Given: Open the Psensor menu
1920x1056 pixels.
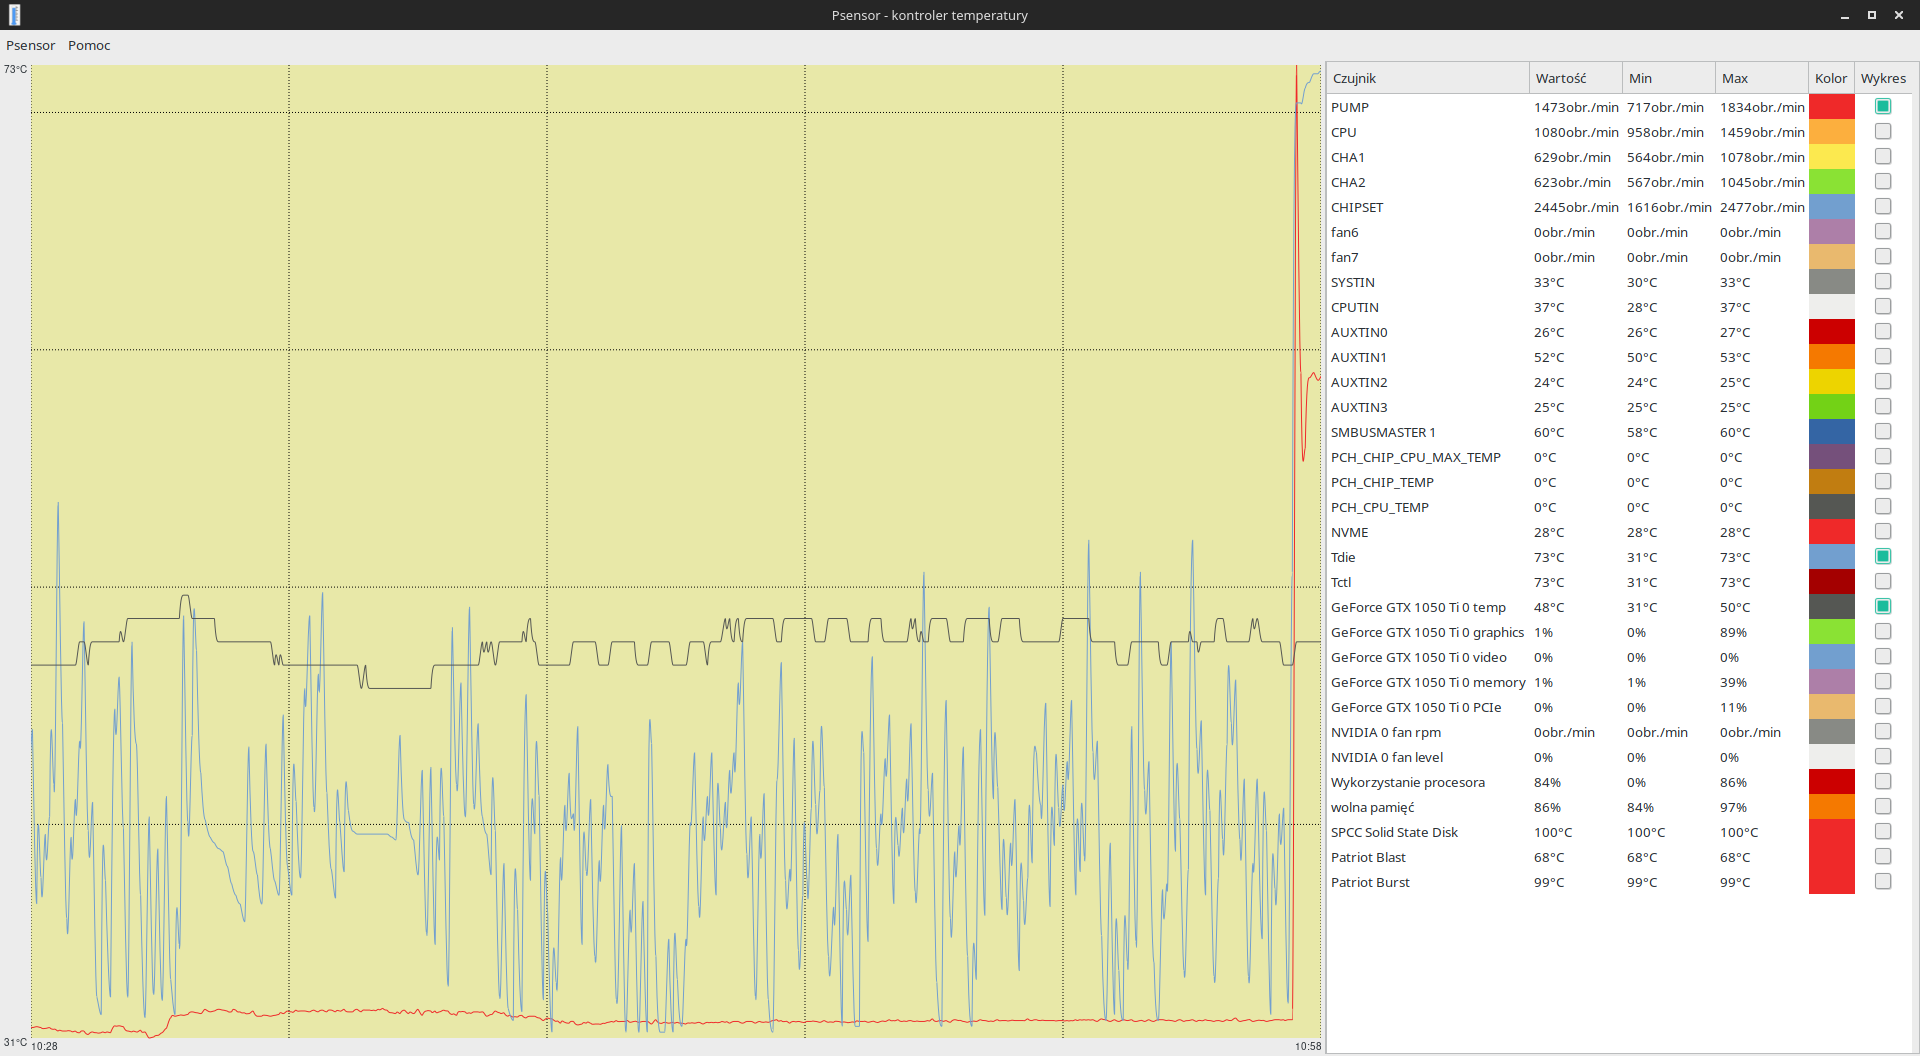Looking at the screenshot, I should click(x=30, y=45).
